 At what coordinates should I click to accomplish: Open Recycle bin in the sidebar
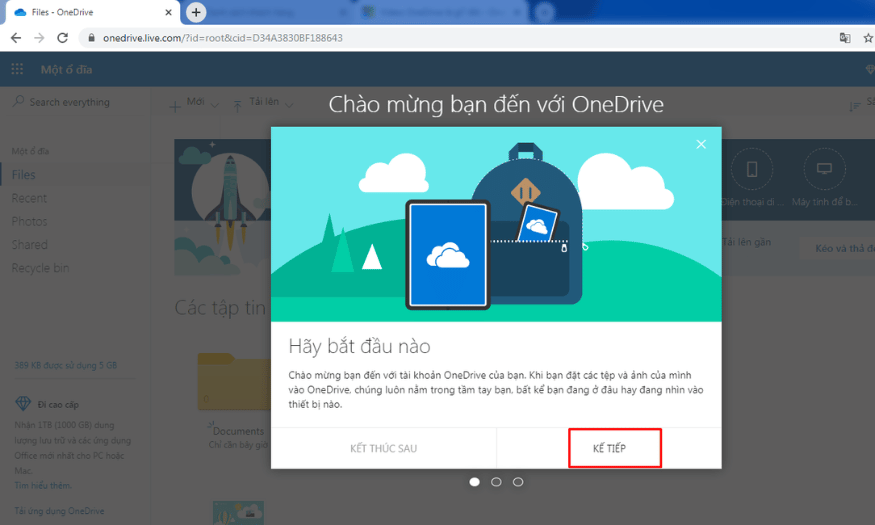pyautogui.click(x=40, y=268)
